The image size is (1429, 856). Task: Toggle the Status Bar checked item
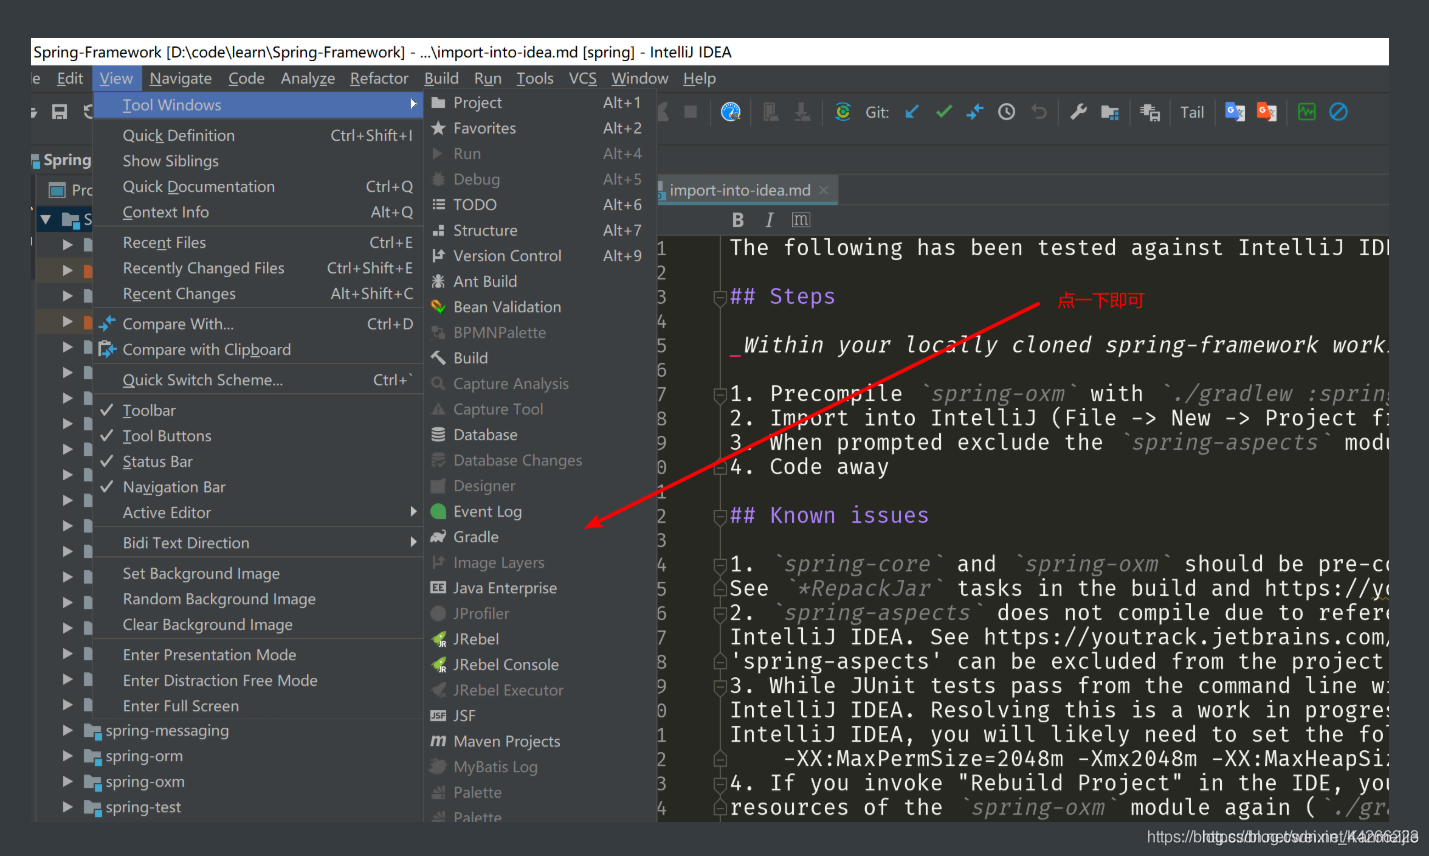click(259, 461)
